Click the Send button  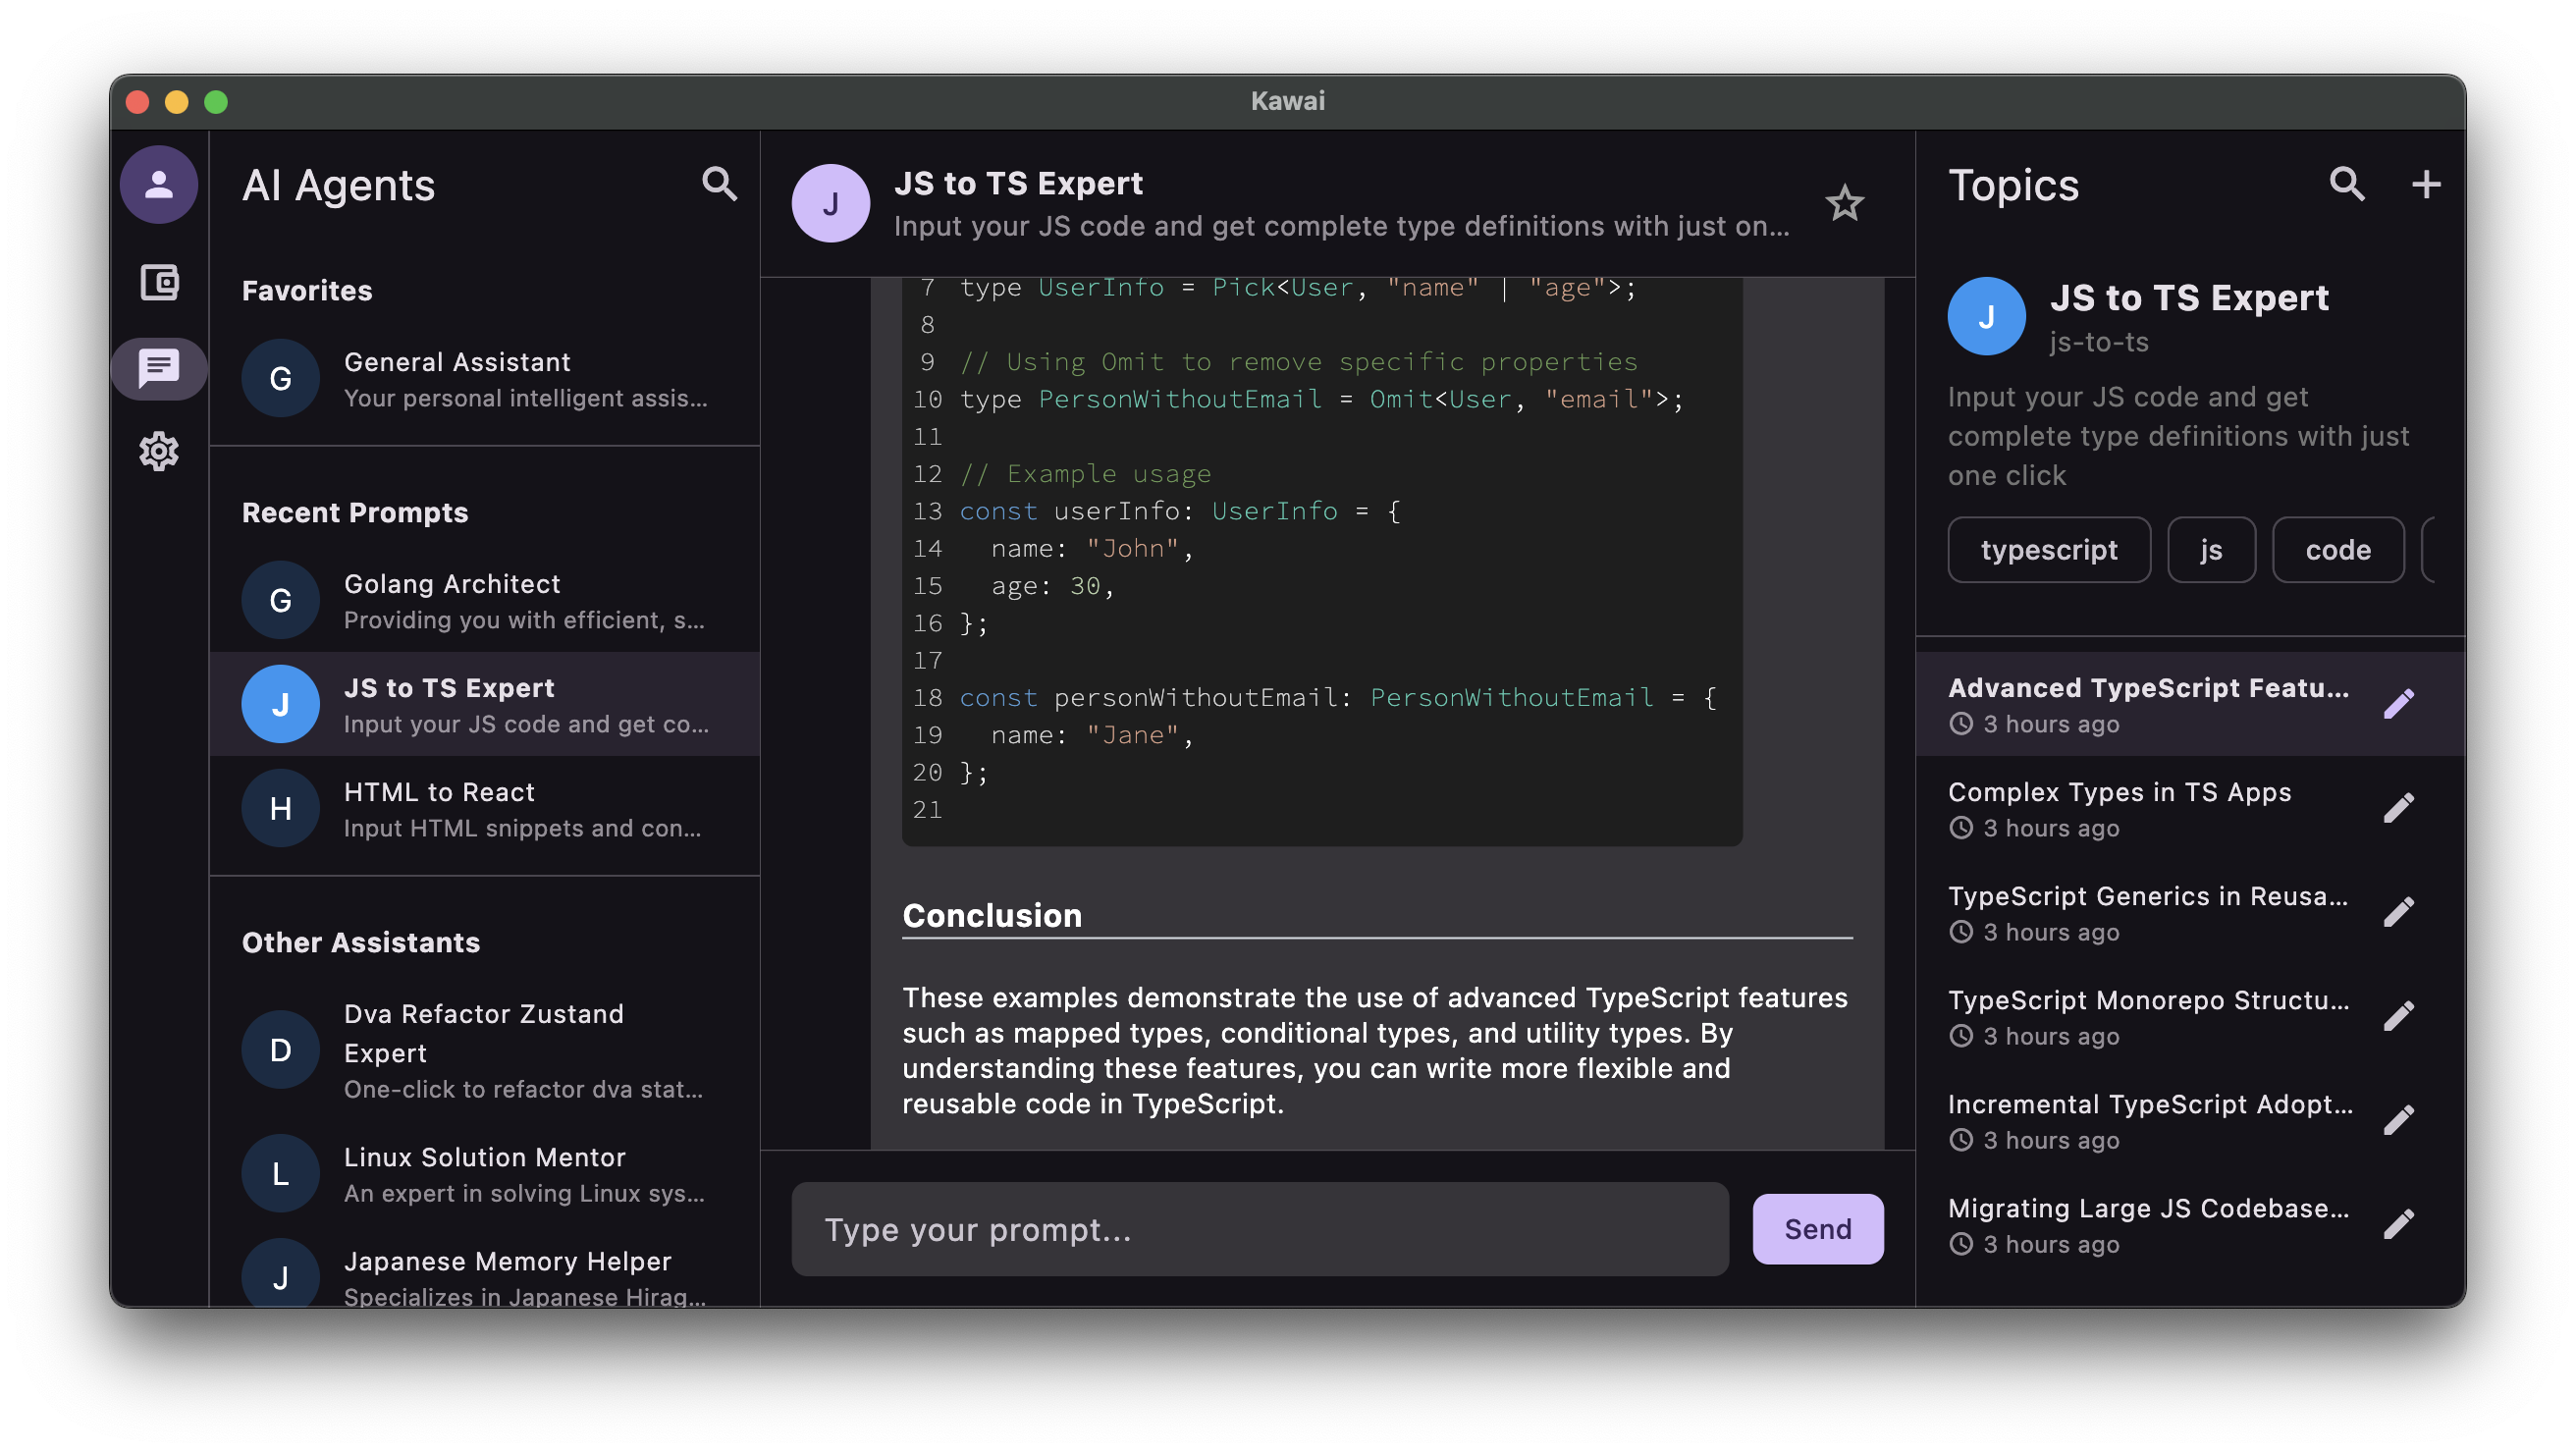(1817, 1229)
